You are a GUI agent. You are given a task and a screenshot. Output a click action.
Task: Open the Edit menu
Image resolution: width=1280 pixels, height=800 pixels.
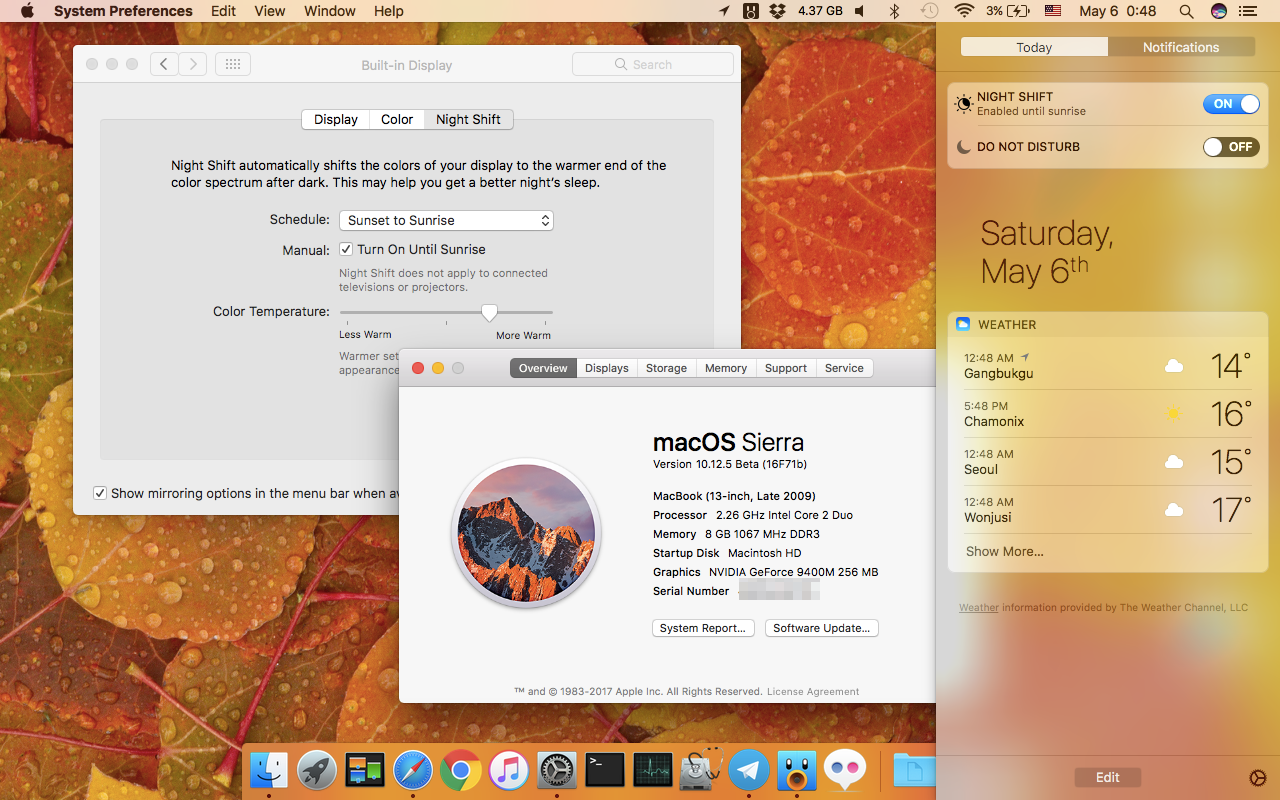point(224,11)
